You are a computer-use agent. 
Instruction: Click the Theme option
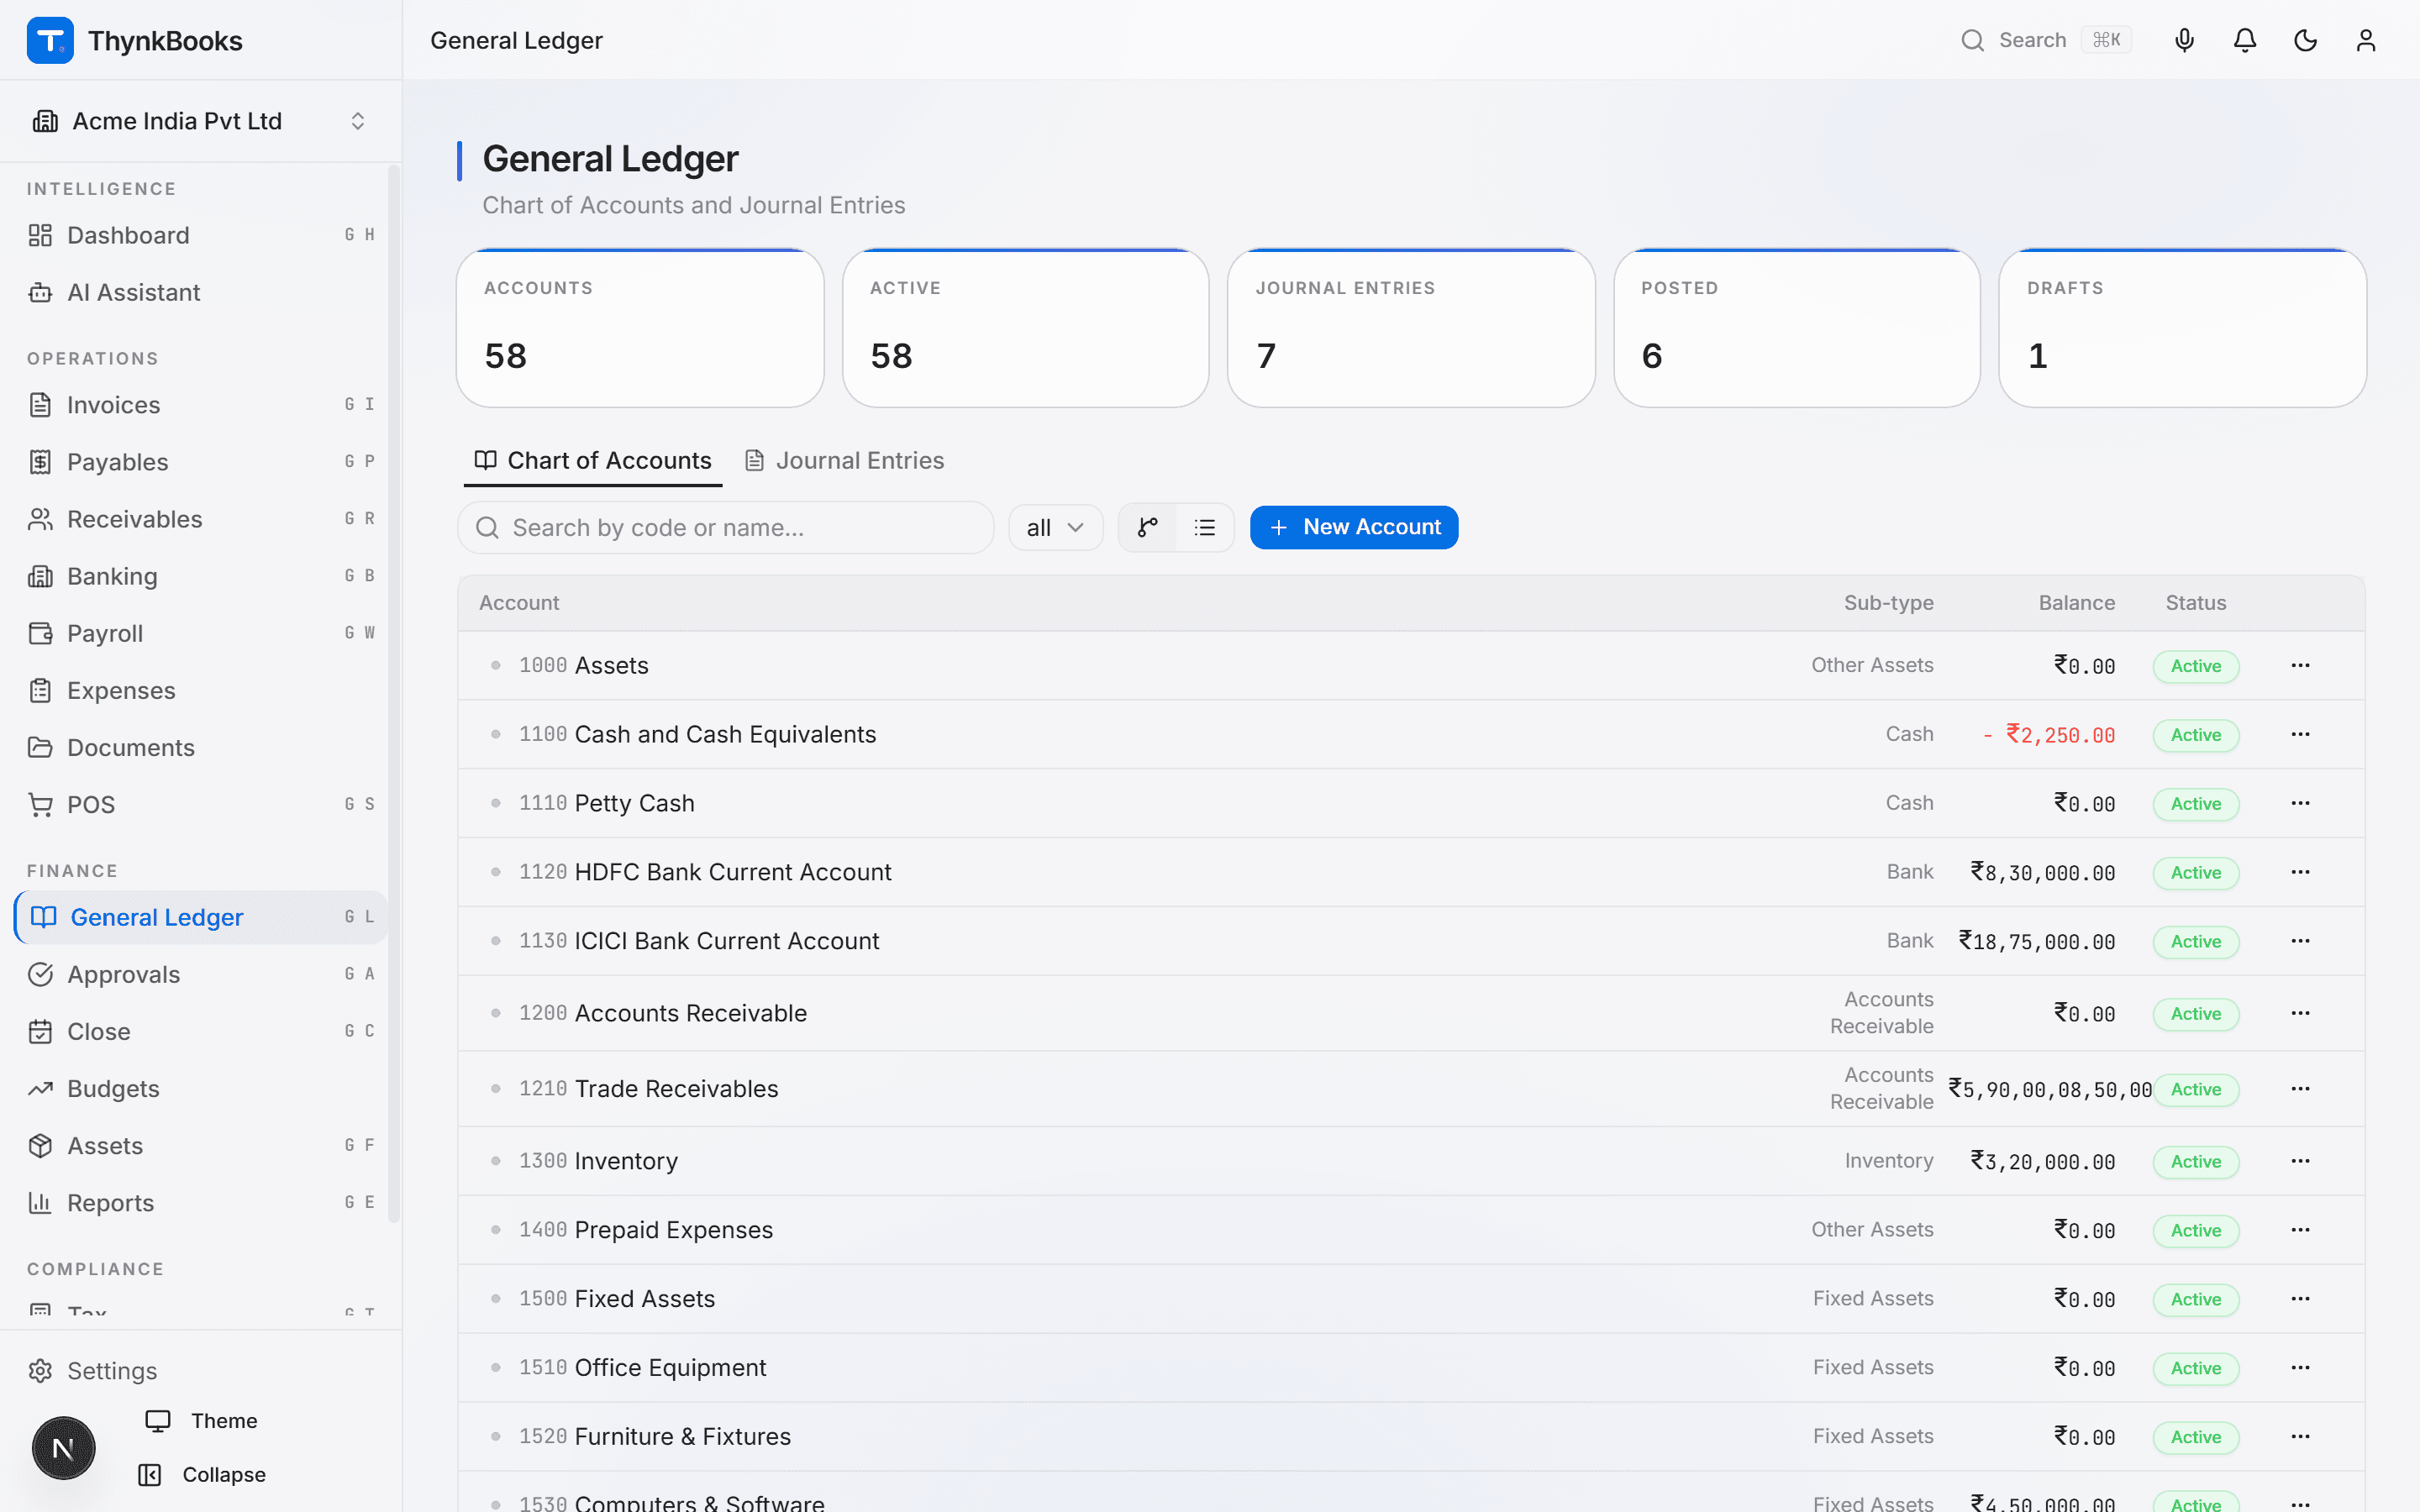(202, 1421)
